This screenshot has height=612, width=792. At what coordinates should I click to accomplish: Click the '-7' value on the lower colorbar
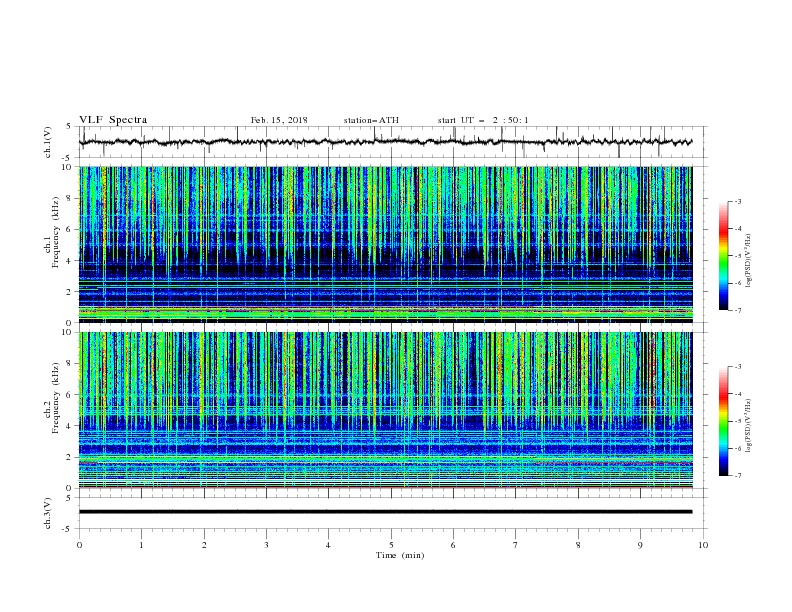click(x=737, y=475)
